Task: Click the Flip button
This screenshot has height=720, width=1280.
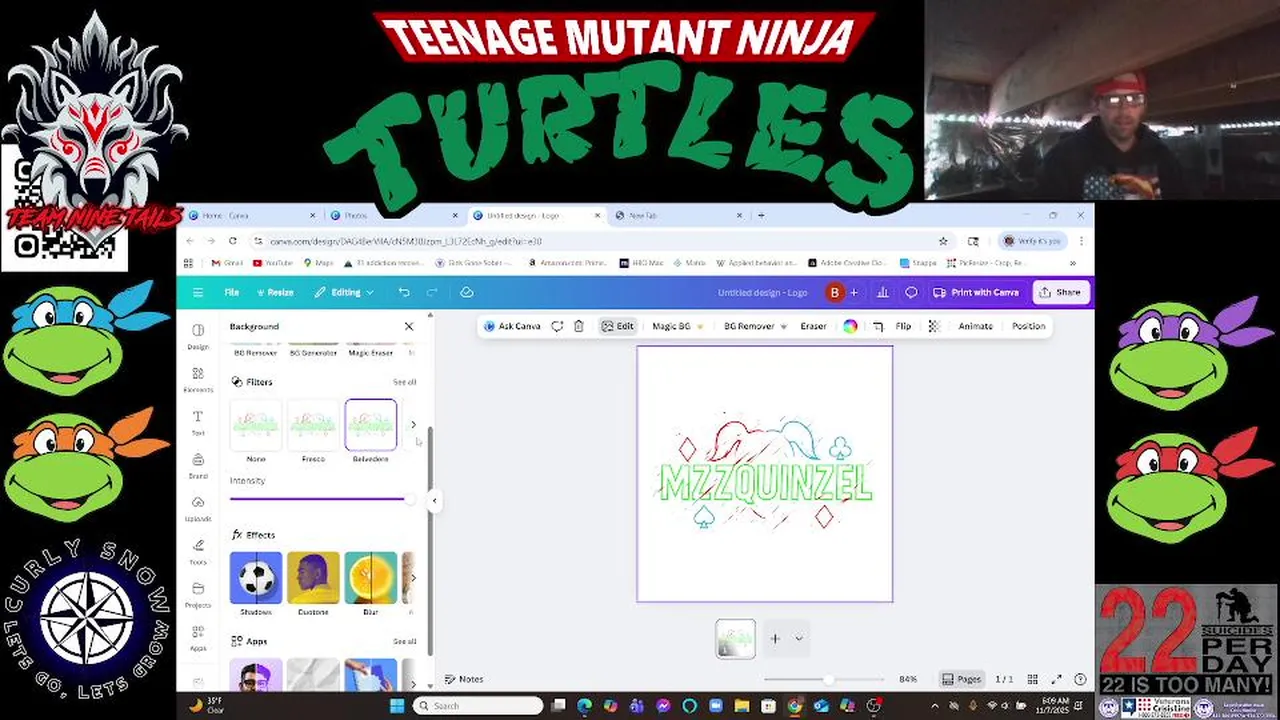Action: pyautogui.click(x=903, y=326)
